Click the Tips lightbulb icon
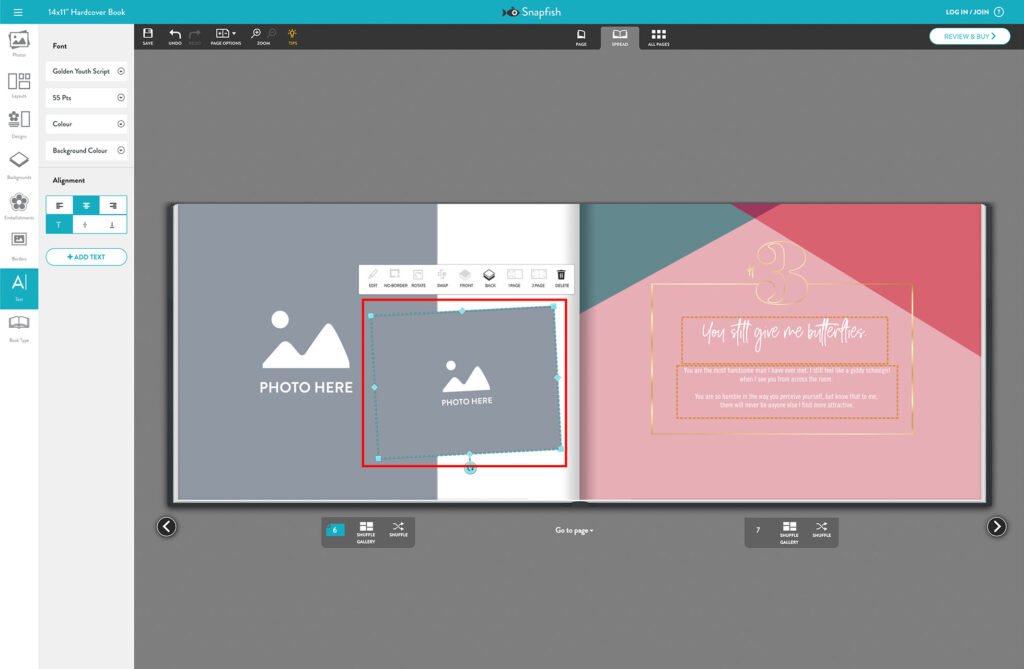The height and width of the screenshot is (669, 1024). tap(292, 36)
